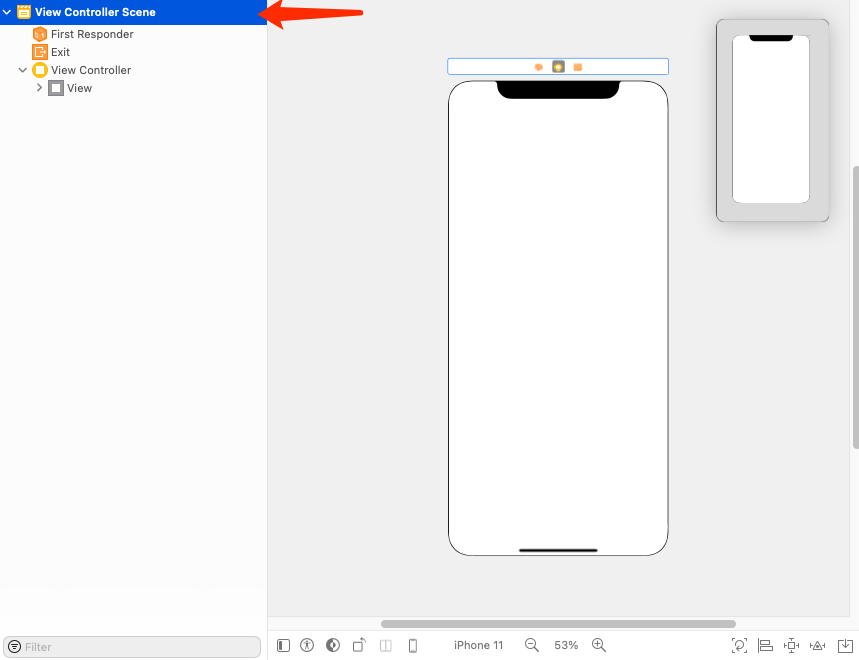The height and width of the screenshot is (660, 859).
Task: Select the Exit icon in the scene dock
Action: click(578, 67)
